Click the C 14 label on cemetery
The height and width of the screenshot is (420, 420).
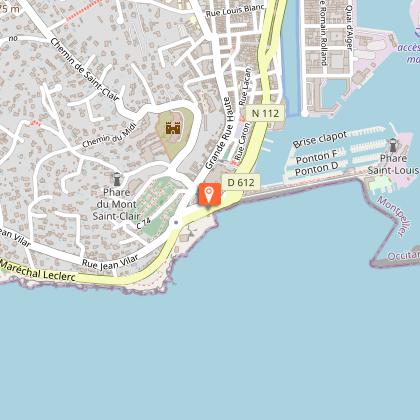tap(144, 223)
